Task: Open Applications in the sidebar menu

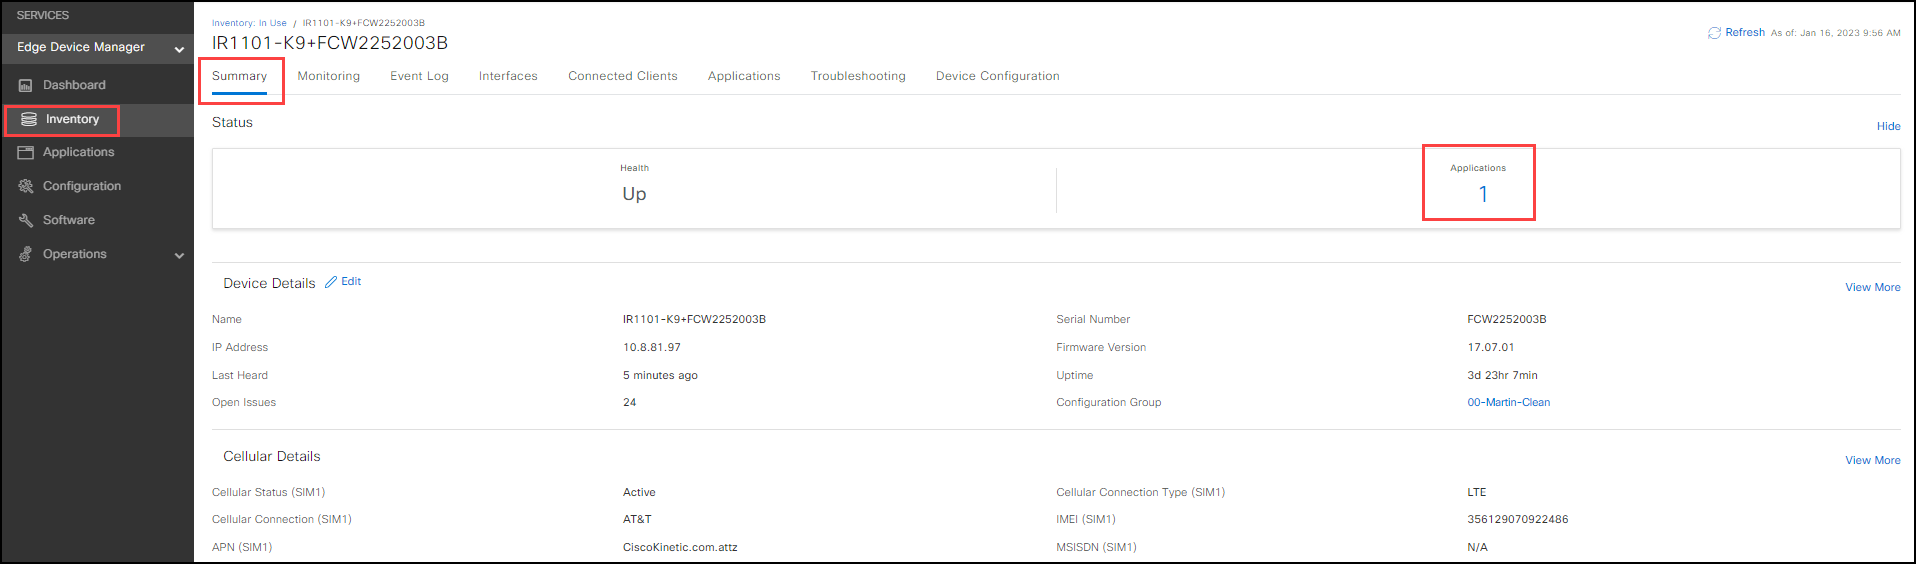Action: [78, 152]
